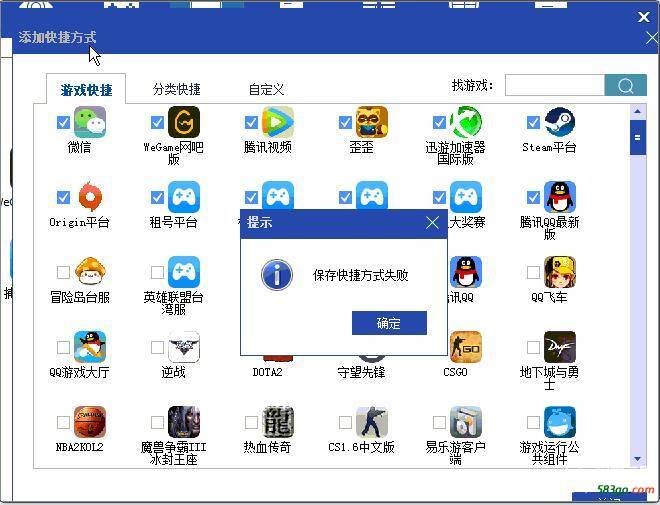This screenshot has width=660, height=505.
Task: Close the 提示 dialog with X
Action: tap(432, 223)
